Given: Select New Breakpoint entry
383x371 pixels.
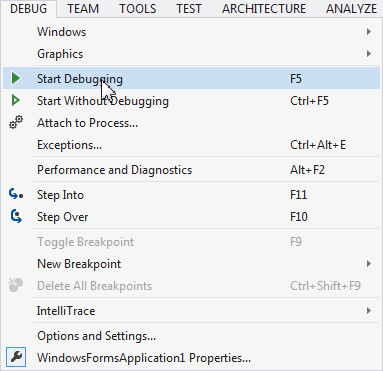Looking at the screenshot, I should click(x=191, y=264).
